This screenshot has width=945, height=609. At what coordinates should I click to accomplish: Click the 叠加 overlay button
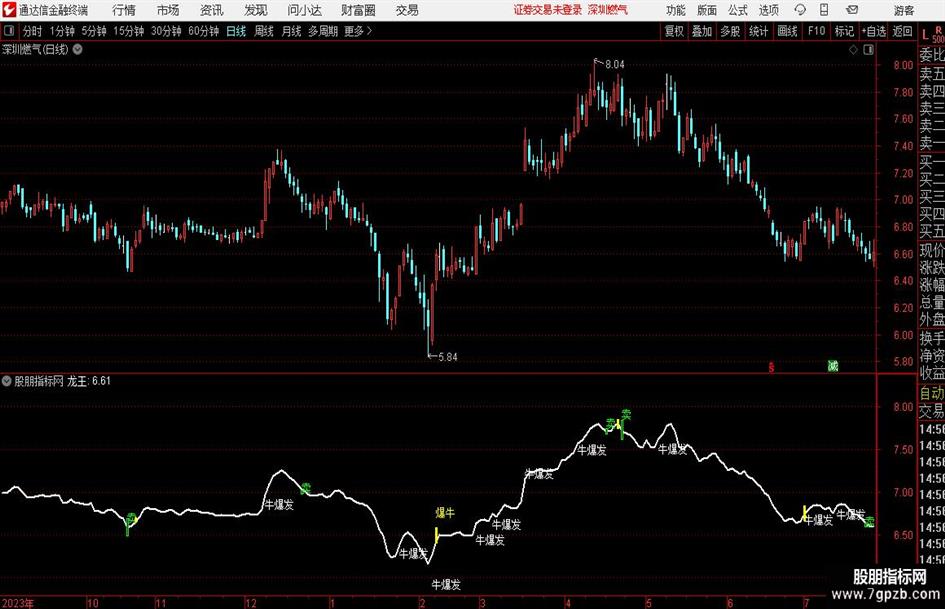702,31
